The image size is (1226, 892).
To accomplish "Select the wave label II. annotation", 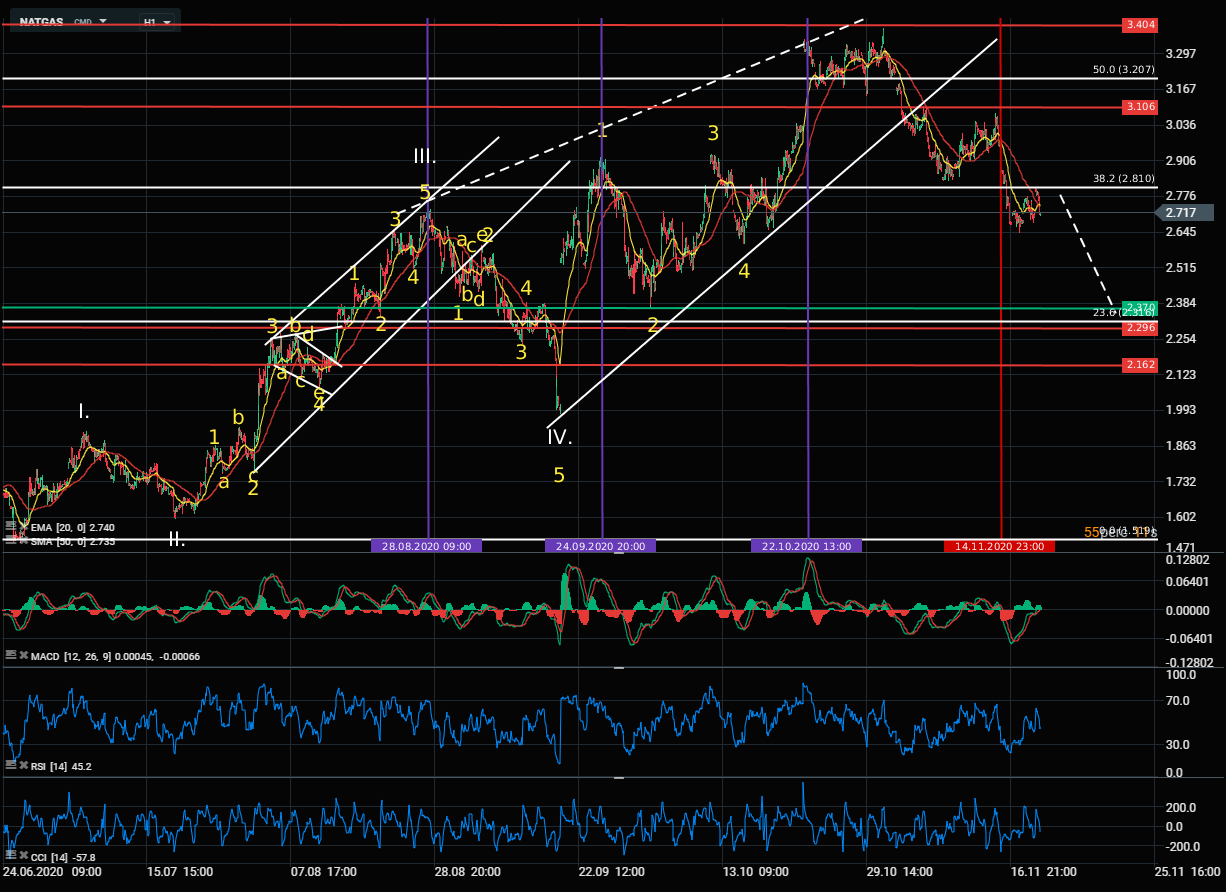I will click(x=176, y=539).
